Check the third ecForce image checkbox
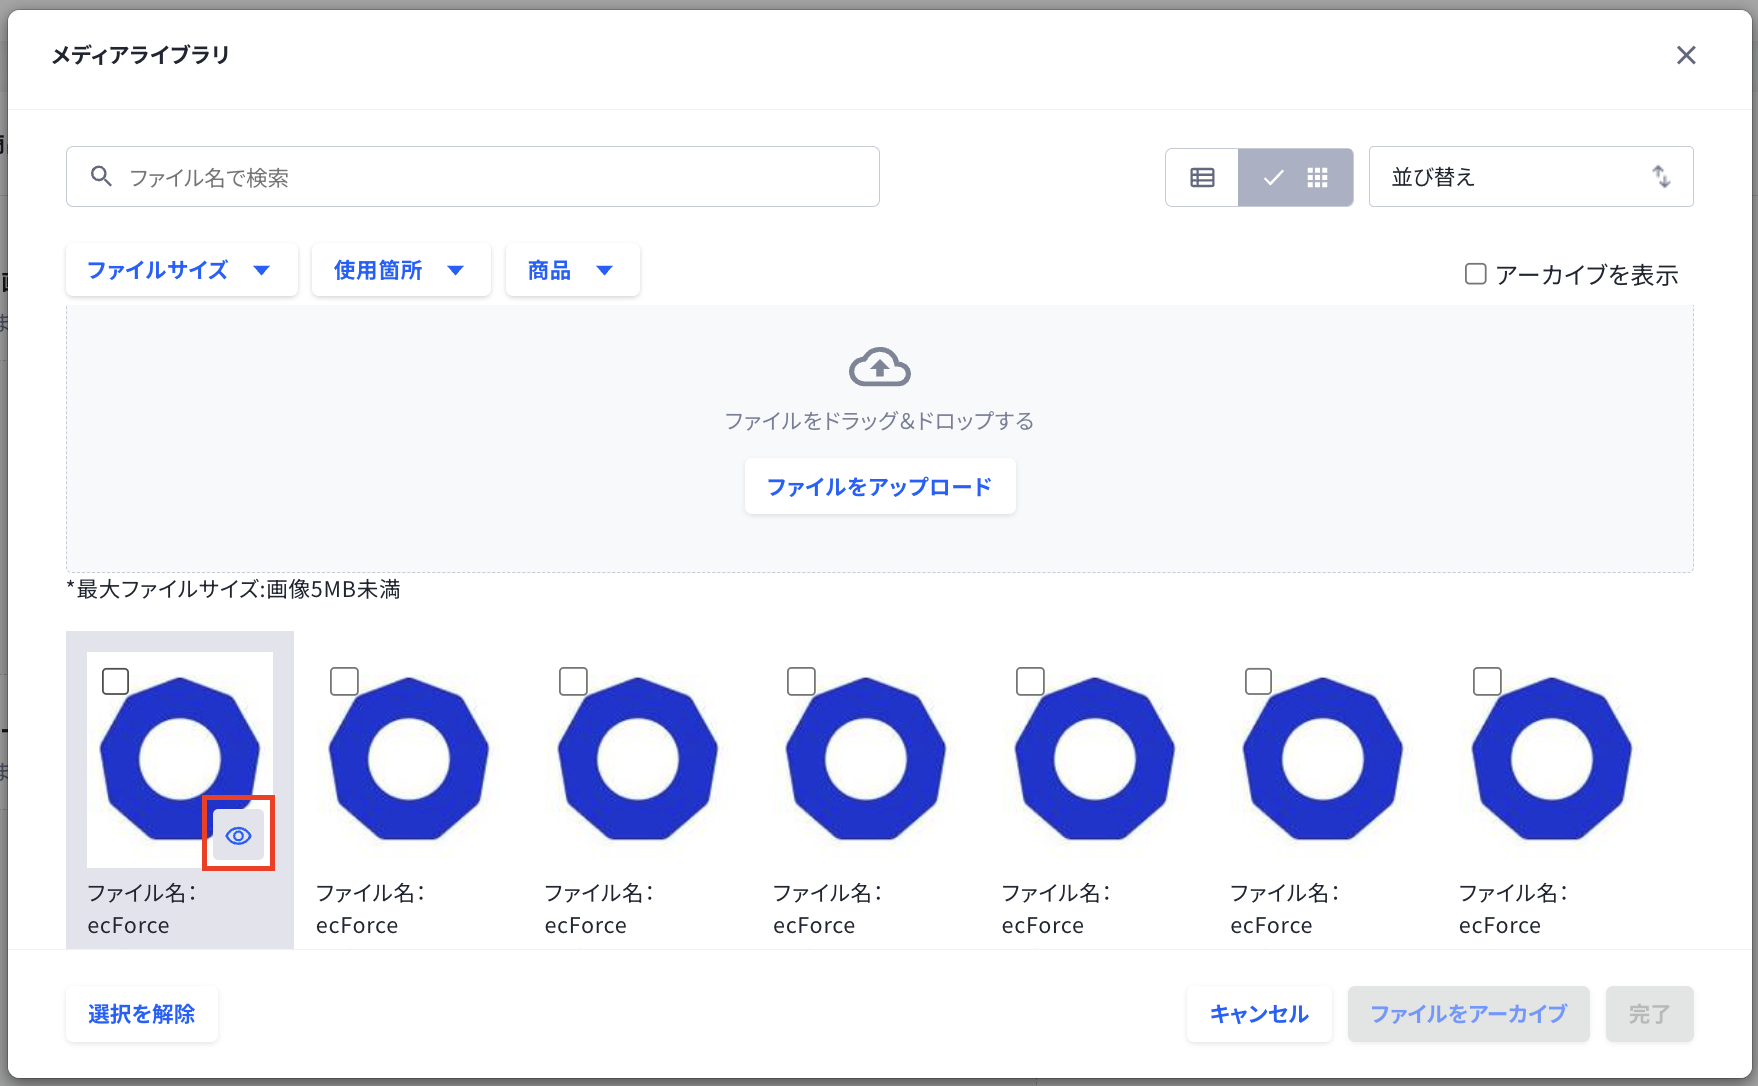This screenshot has width=1758, height=1086. pos(573,681)
